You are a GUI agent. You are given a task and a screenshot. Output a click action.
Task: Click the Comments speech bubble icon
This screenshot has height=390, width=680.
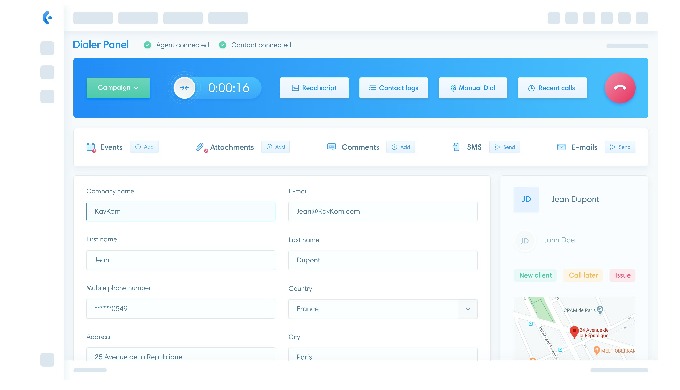tap(331, 147)
